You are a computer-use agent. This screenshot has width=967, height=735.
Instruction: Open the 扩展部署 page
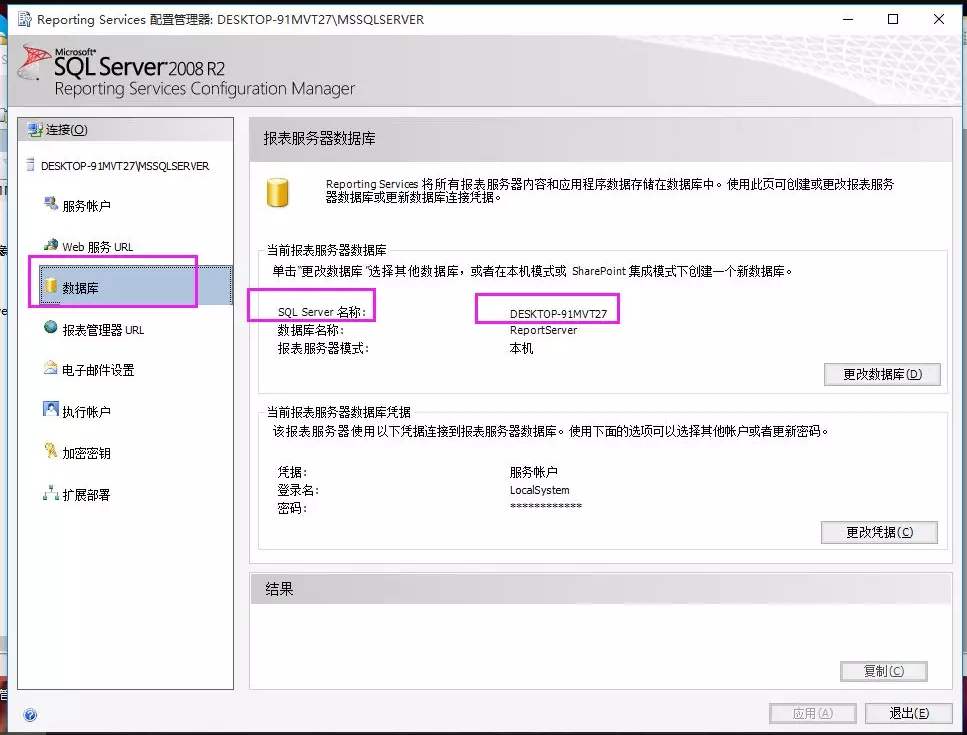click(86, 495)
